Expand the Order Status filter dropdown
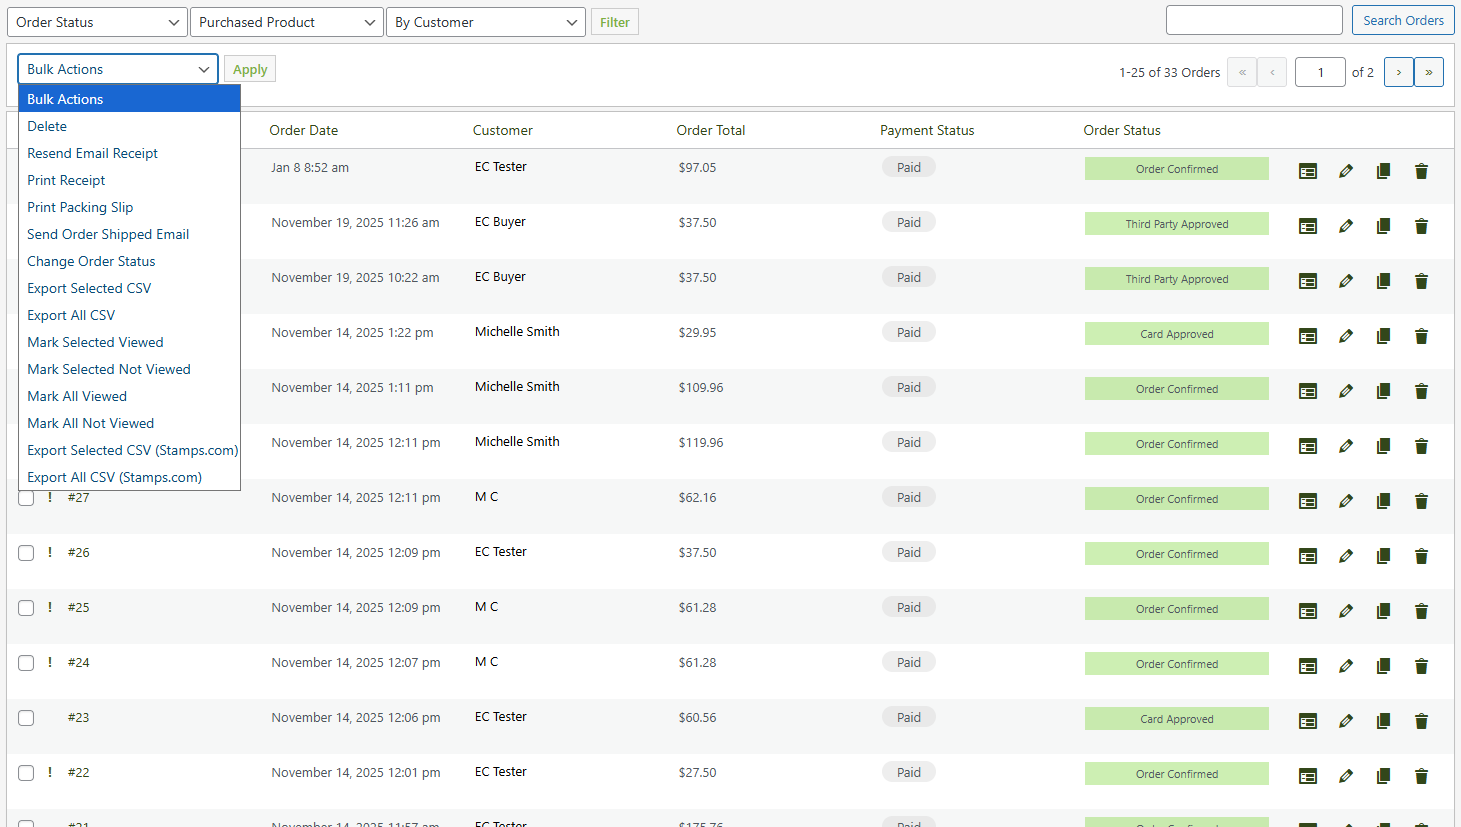 96,22
